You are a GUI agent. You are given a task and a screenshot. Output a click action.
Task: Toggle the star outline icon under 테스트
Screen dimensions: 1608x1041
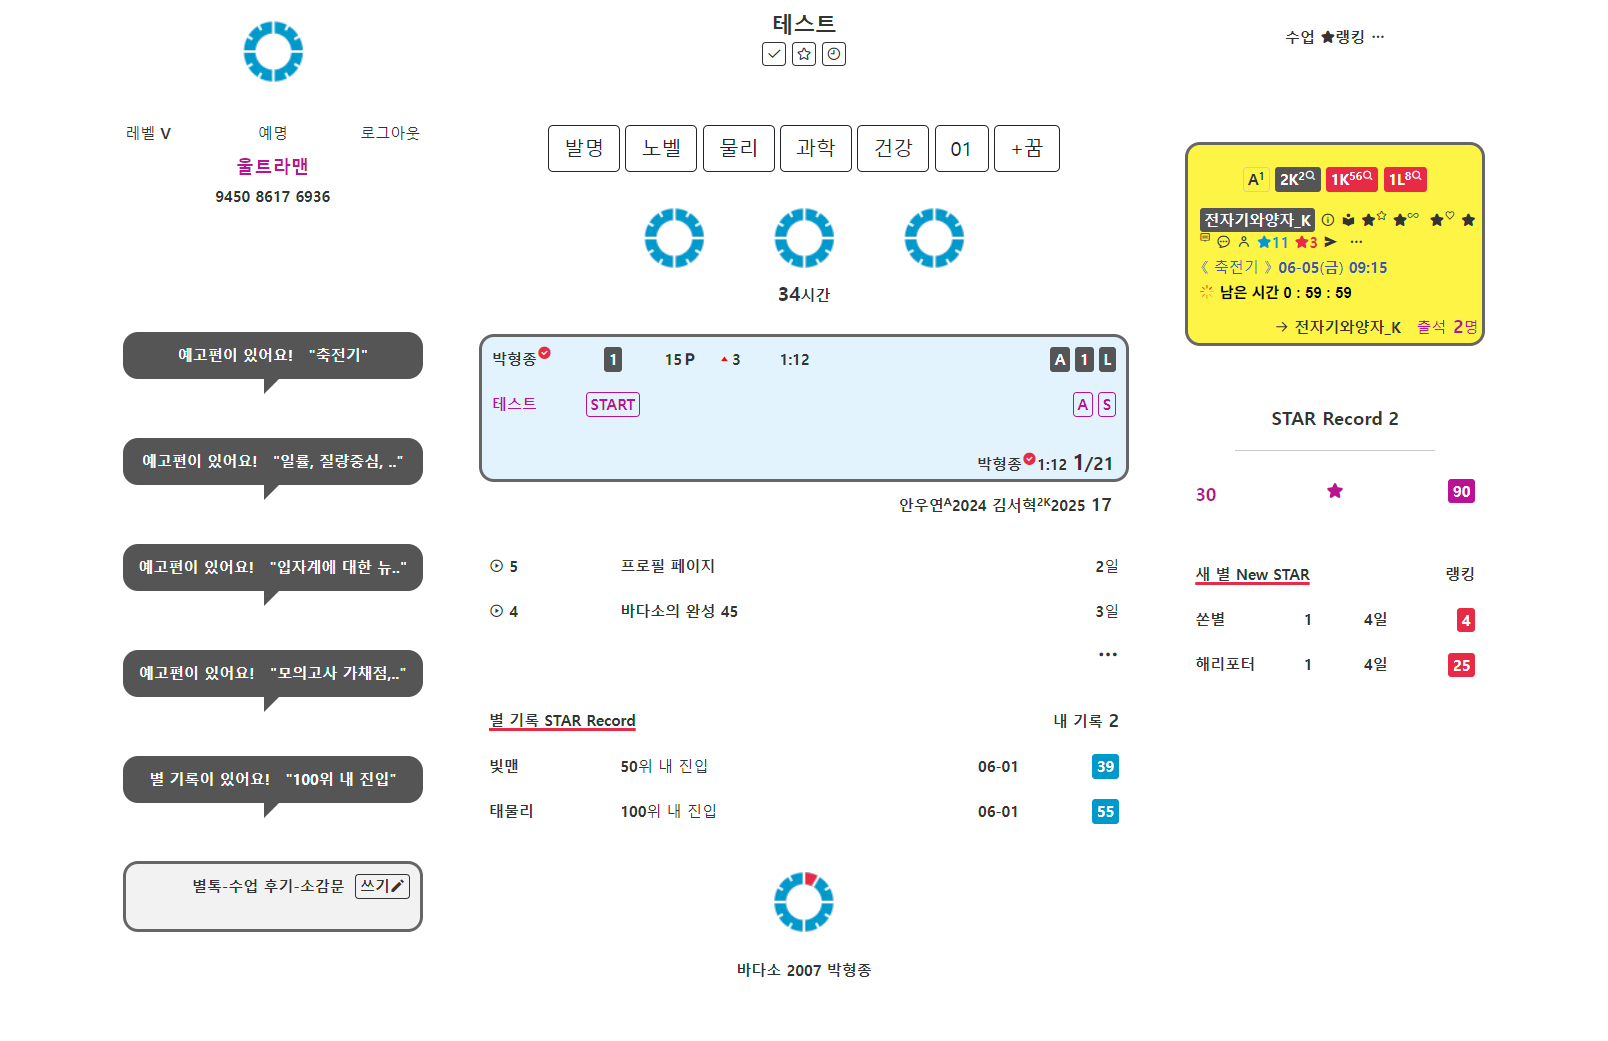click(x=804, y=54)
